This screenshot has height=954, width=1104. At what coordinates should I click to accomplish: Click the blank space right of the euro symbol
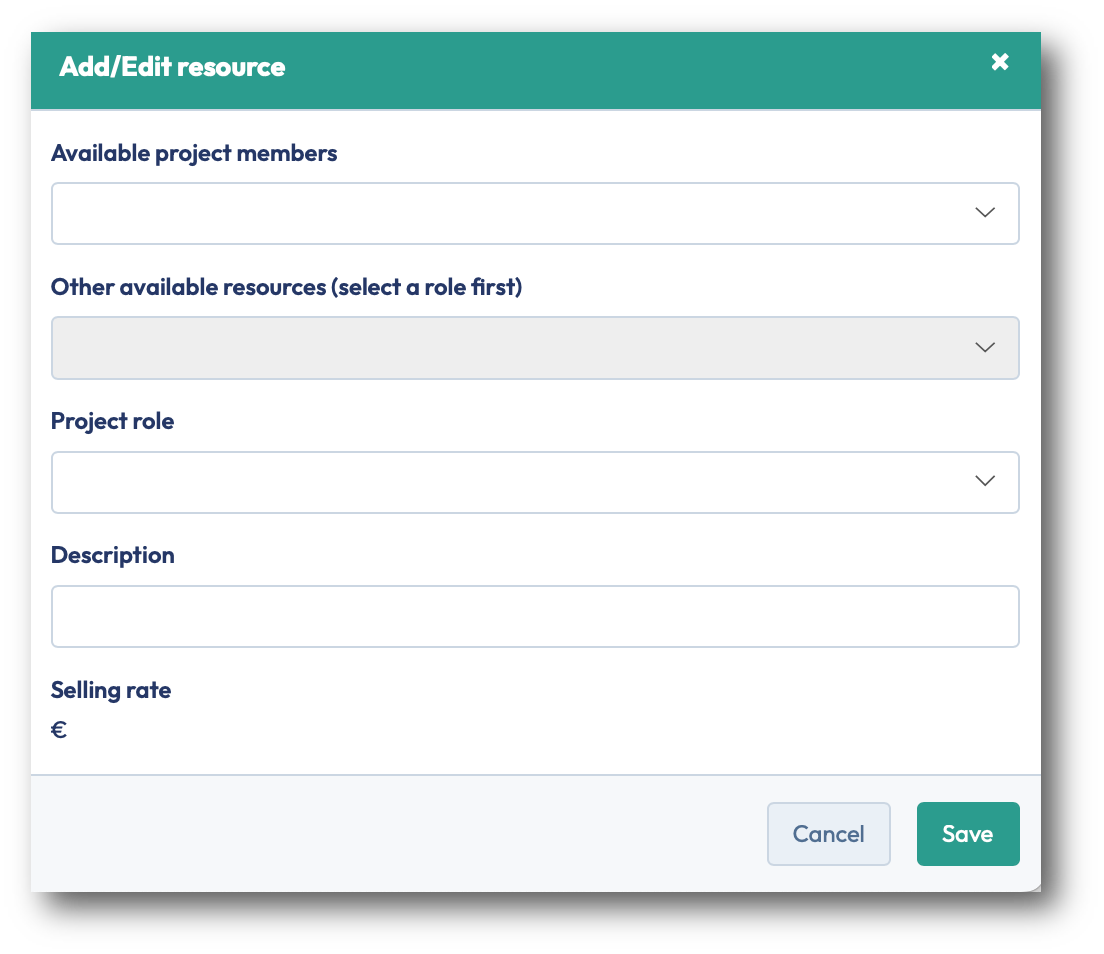coord(500,730)
